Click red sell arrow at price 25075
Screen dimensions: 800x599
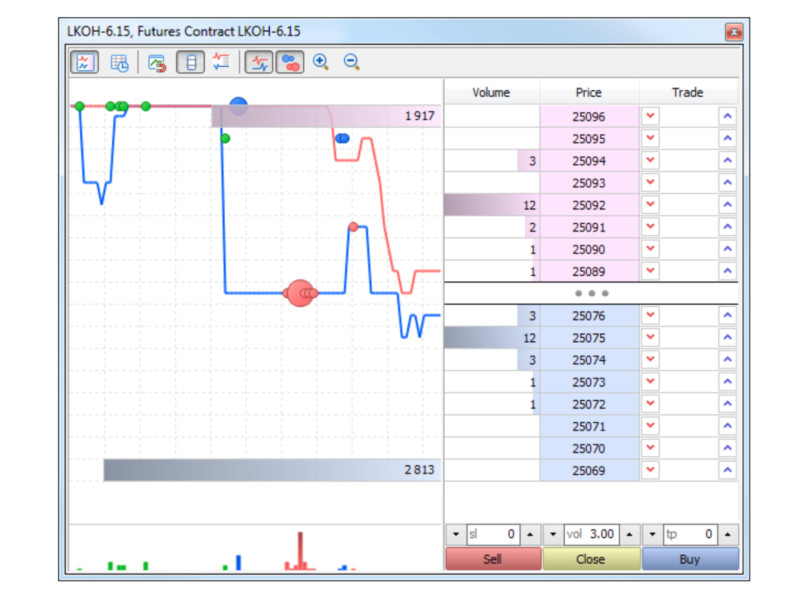(650, 337)
